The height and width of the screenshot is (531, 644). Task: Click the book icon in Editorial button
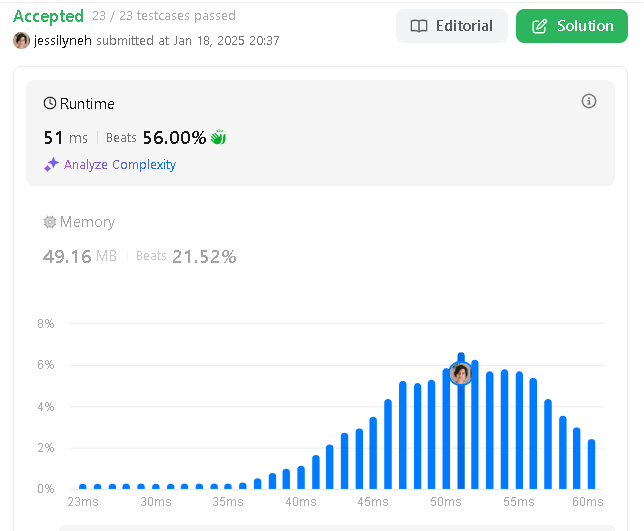coord(419,26)
